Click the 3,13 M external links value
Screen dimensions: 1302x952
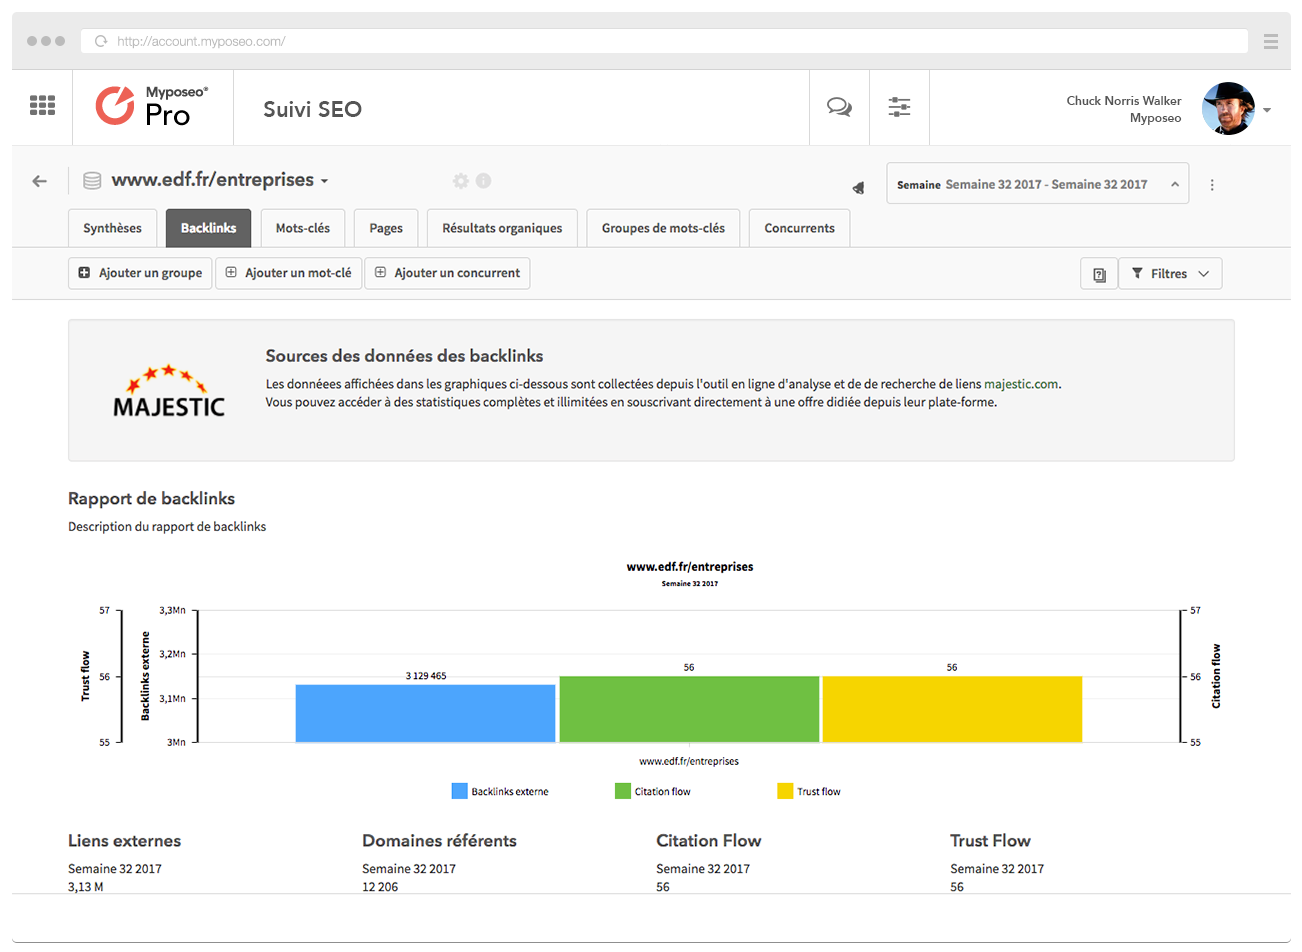(86, 887)
